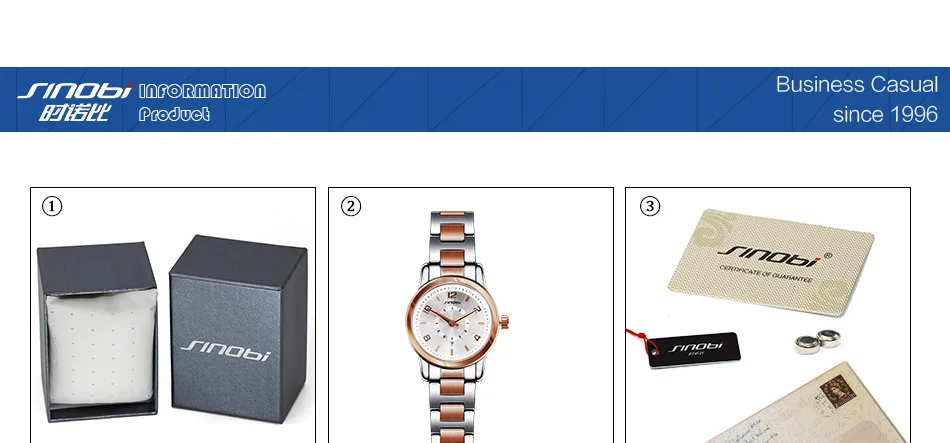Screen dimensions: 950x443
Task: Open the Certificate of Guarantee card
Action: [772, 261]
